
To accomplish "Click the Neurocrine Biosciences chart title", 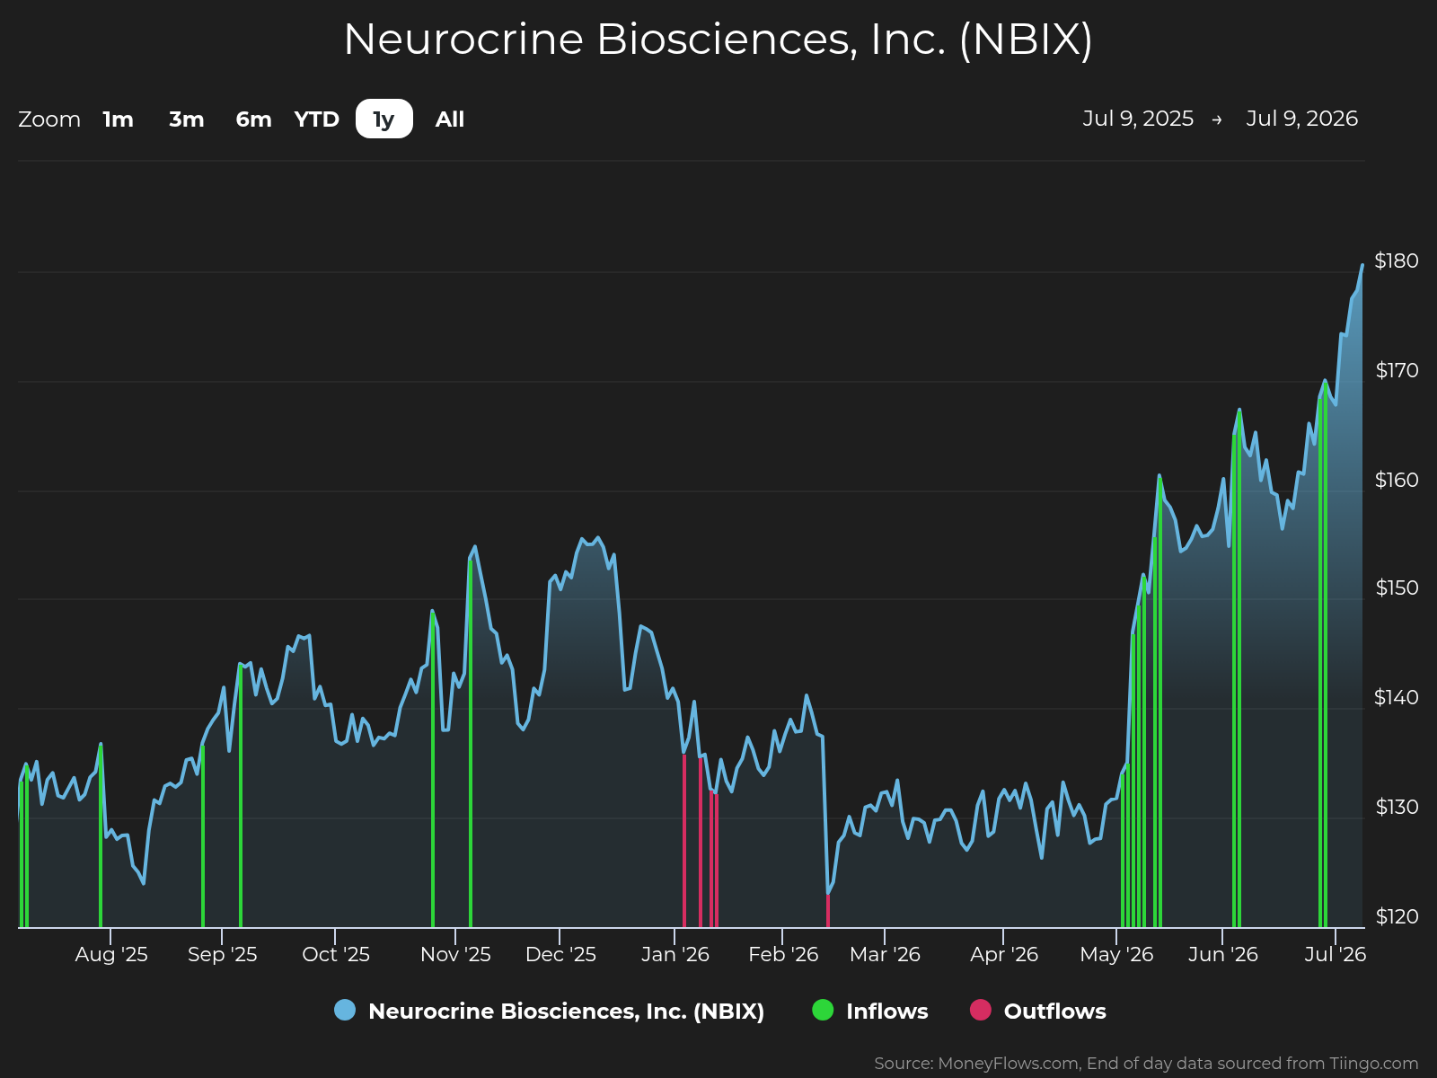I will (718, 40).
